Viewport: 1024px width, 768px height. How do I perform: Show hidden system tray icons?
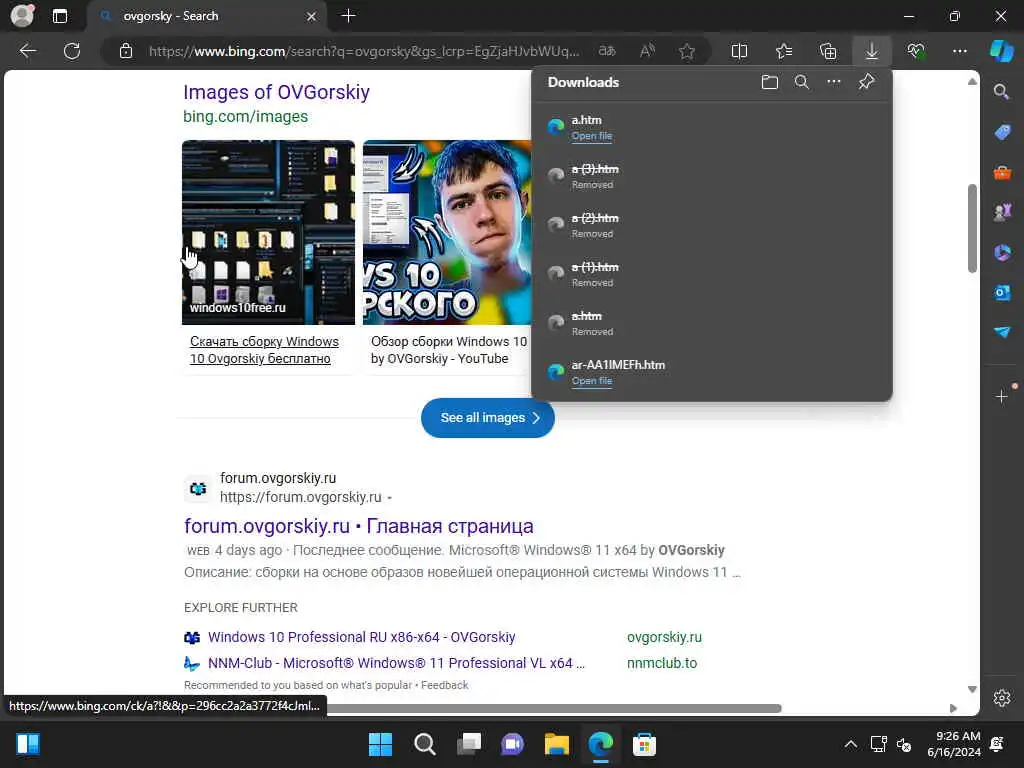coord(850,744)
